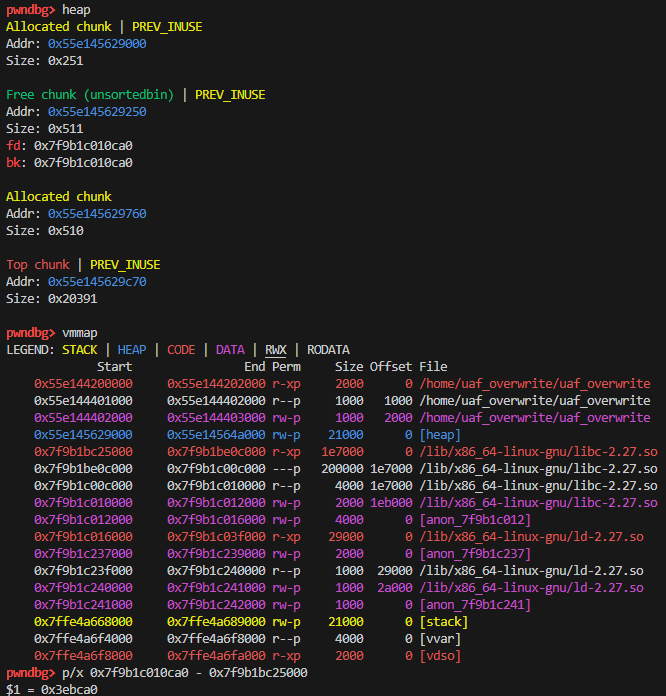Click the 'Size: 0x511' line
The width and height of the screenshot is (666, 696).
[44, 129]
